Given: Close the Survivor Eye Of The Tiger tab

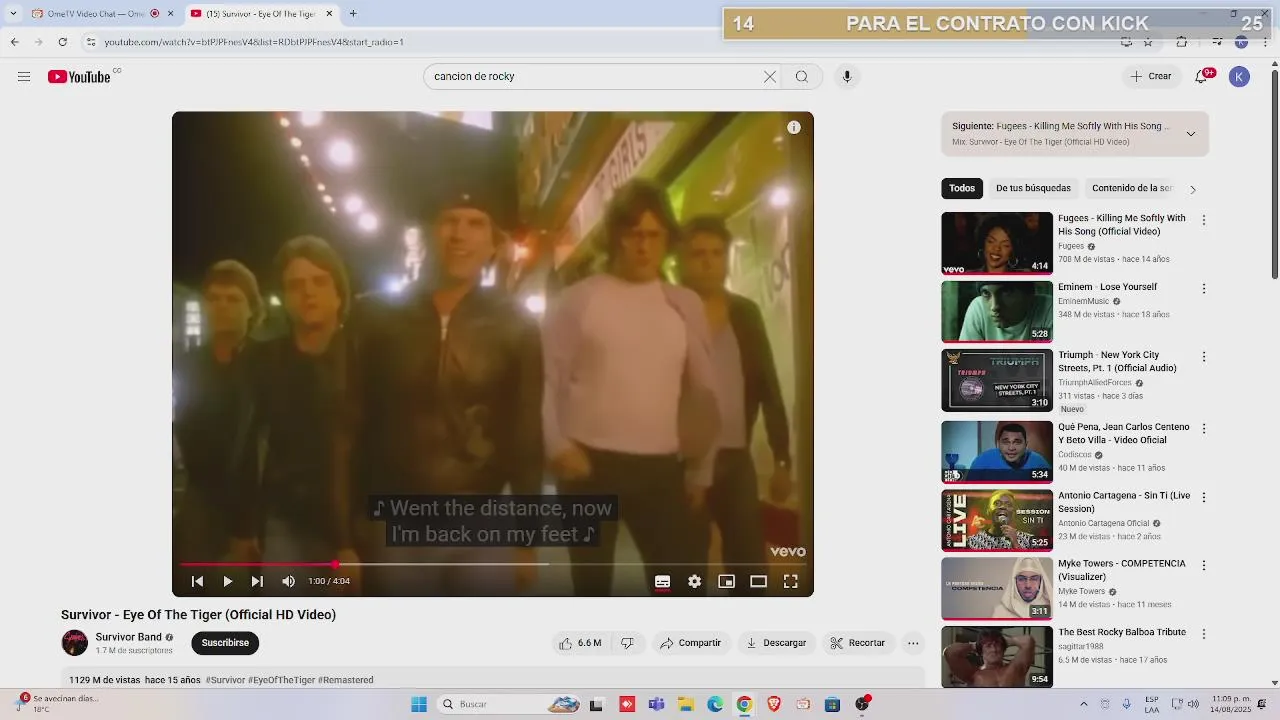Looking at the screenshot, I should click(x=329, y=14).
